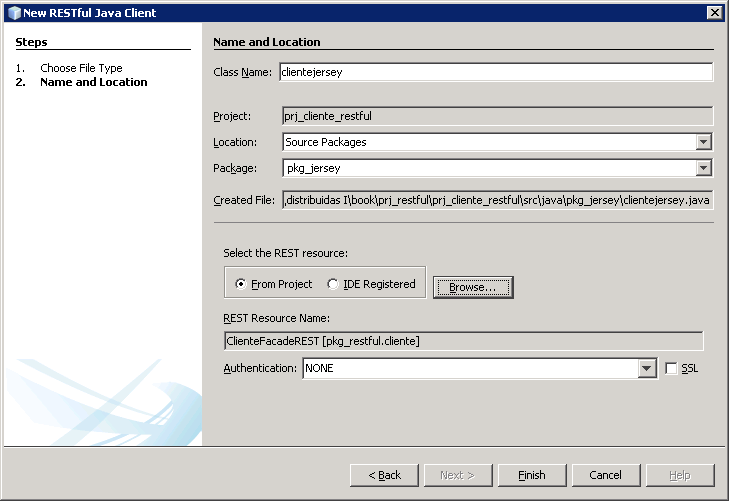Click the NetBeans cube icon in title bar
729x501 pixels.
tap(13, 12)
